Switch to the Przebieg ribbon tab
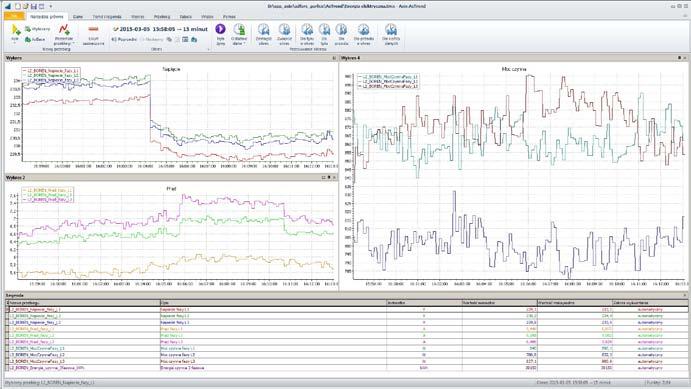The image size is (691, 389). point(162,17)
